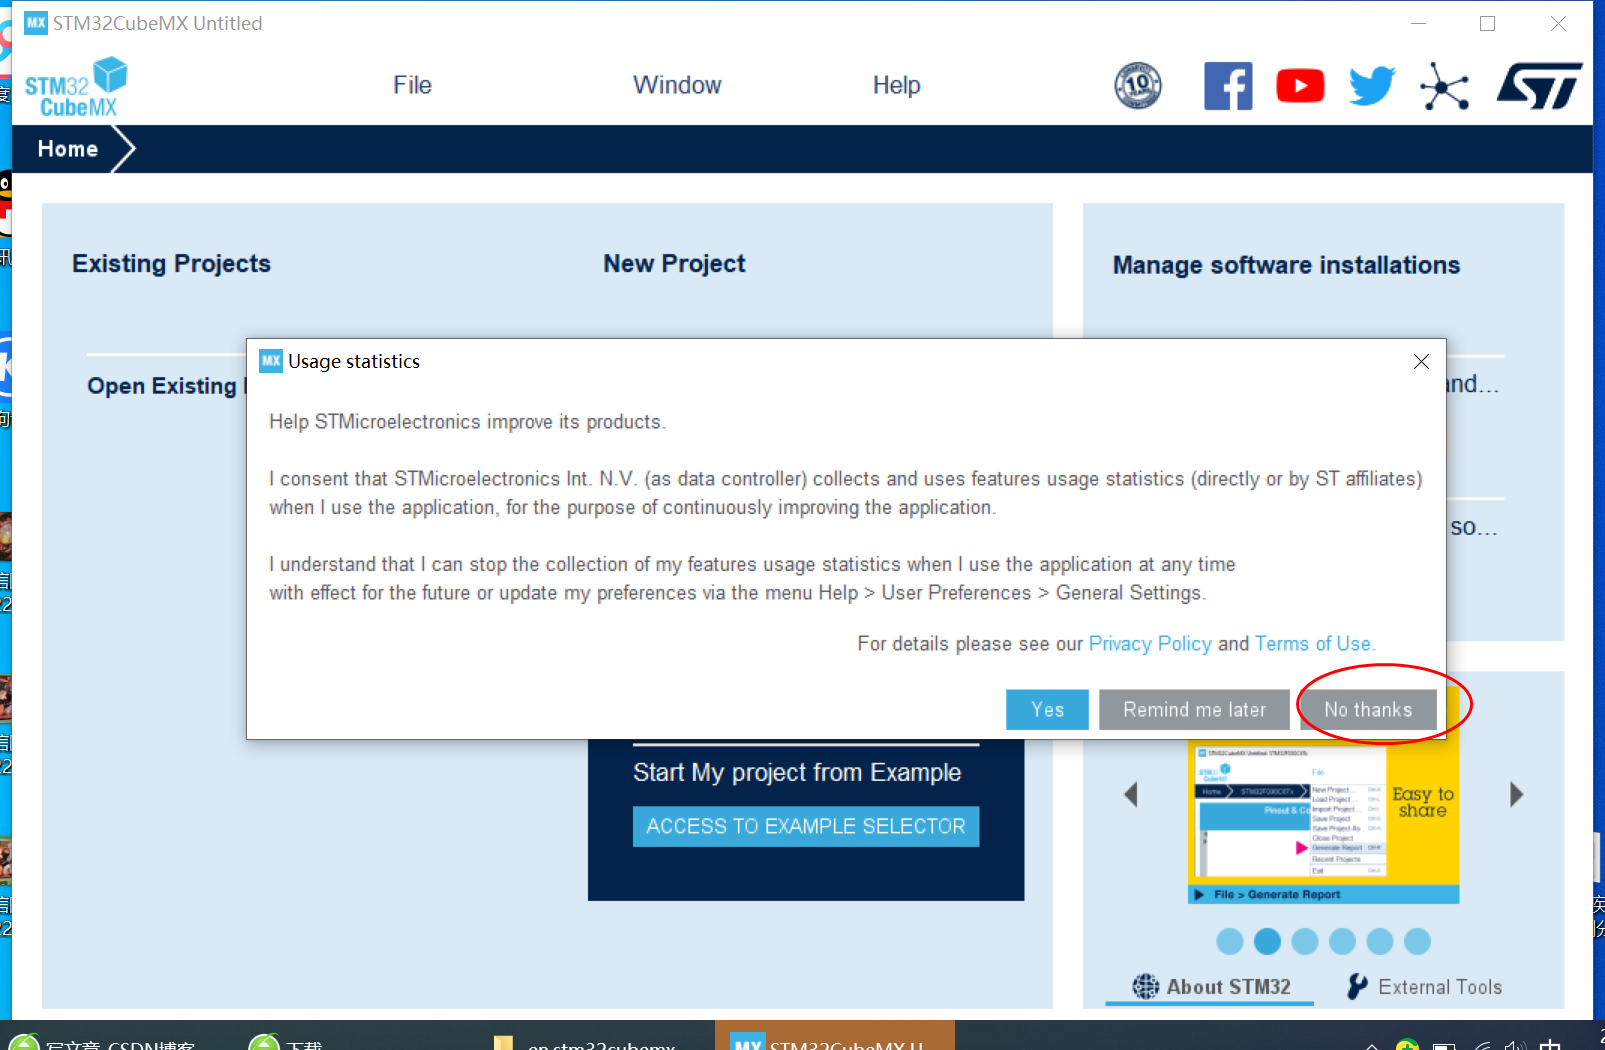The height and width of the screenshot is (1050, 1605).
Task: Click the globe icon beside About STM32
Action: (x=1145, y=987)
